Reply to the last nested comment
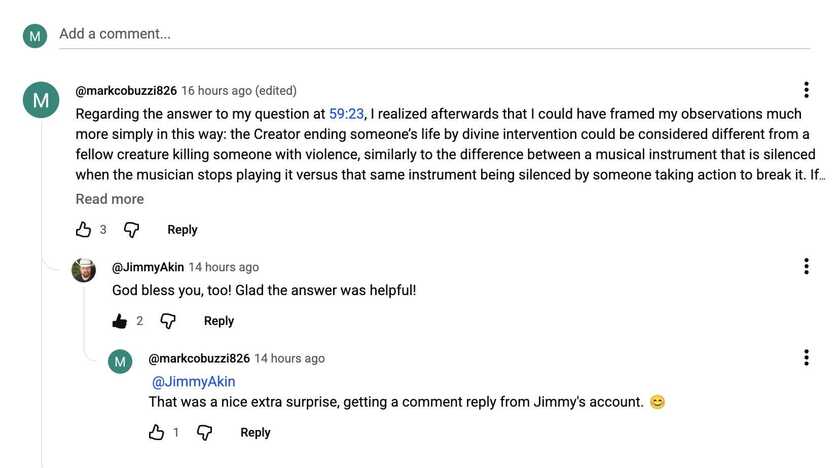 coord(255,432)
